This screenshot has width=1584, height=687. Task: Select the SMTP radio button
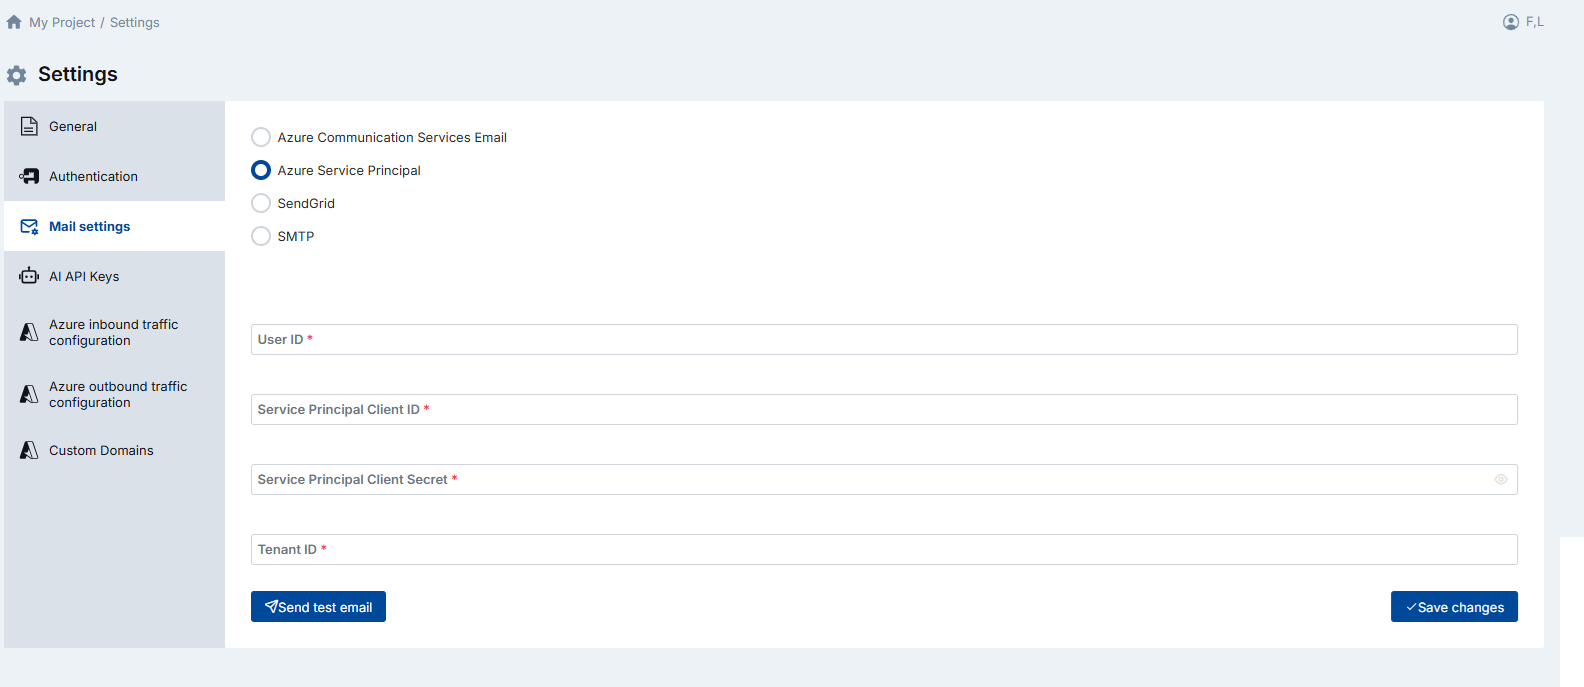(261, 236)
